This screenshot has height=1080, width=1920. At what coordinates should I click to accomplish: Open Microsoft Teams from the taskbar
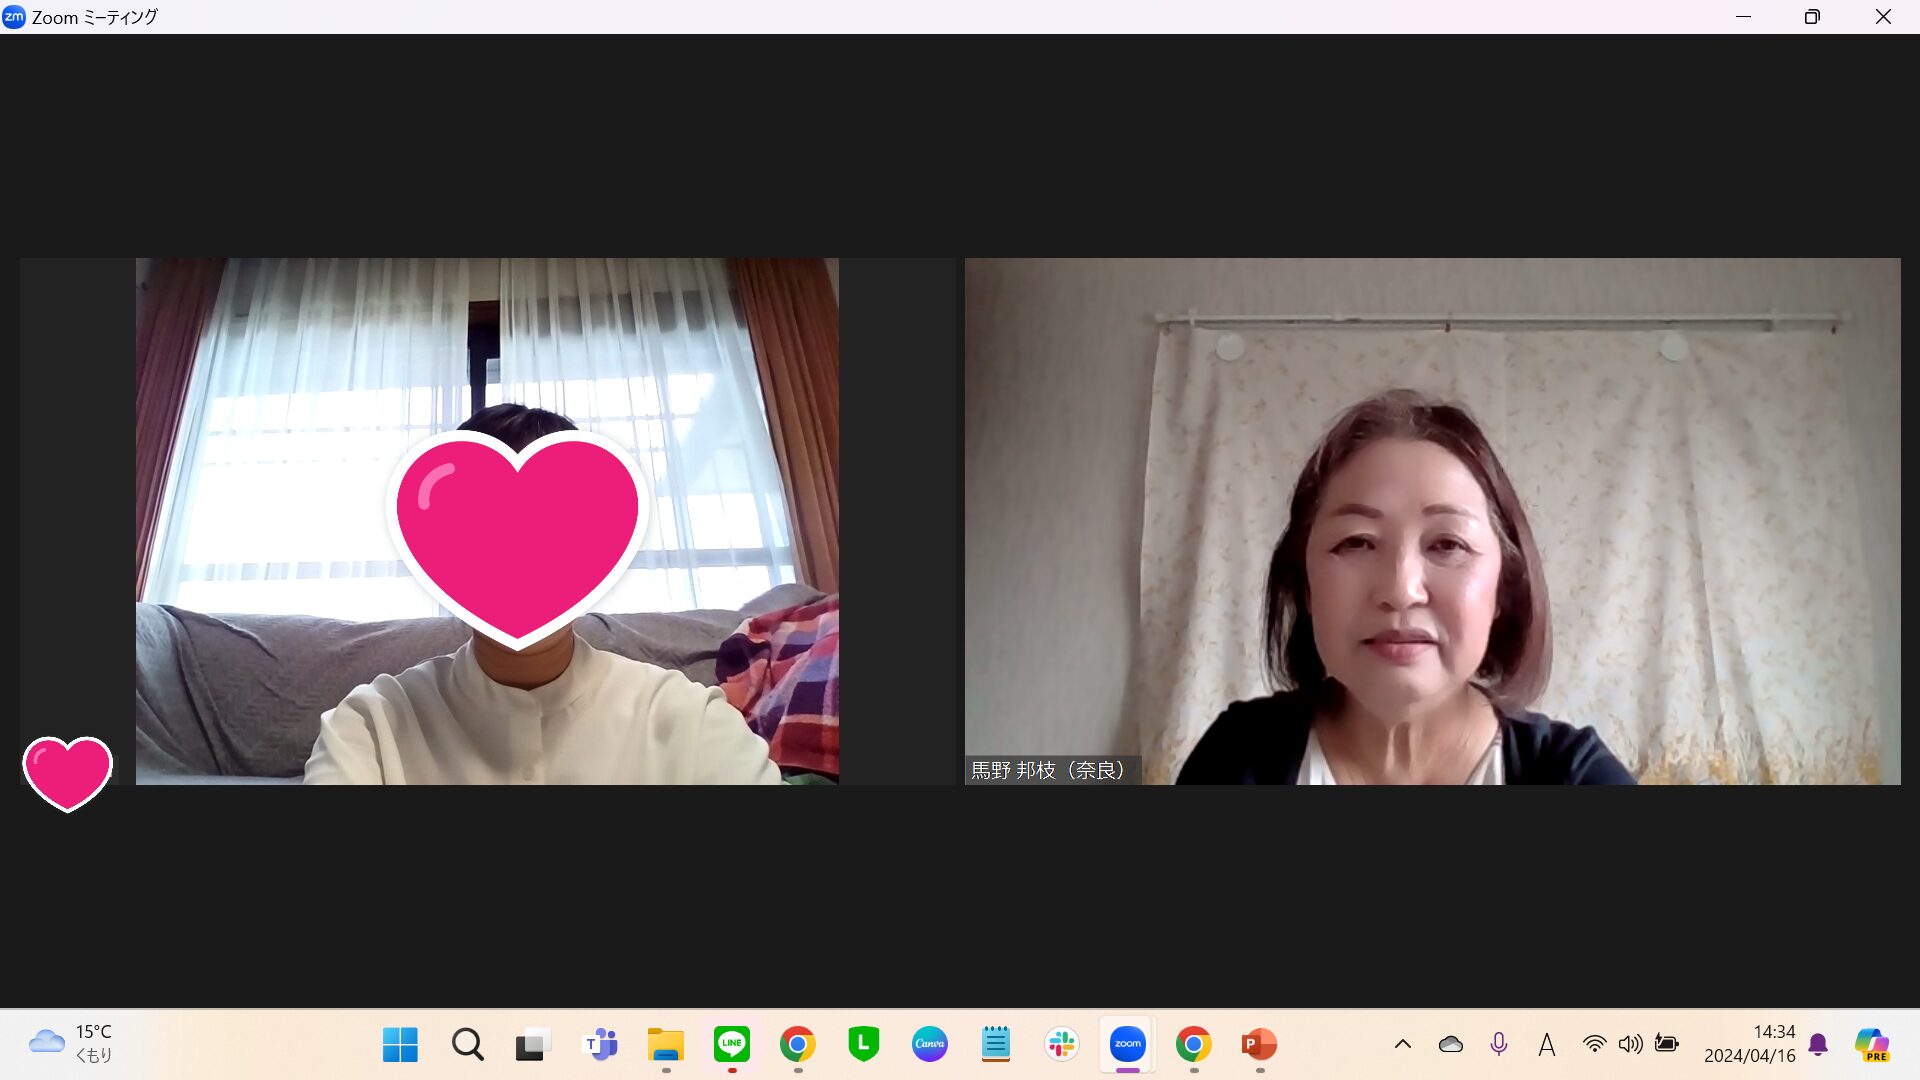click(600, 1045)
